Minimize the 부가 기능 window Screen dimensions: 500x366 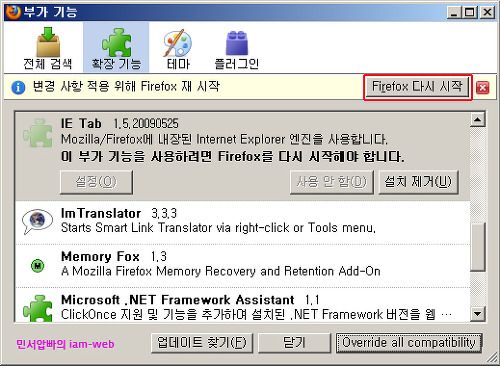coord(454,13)
